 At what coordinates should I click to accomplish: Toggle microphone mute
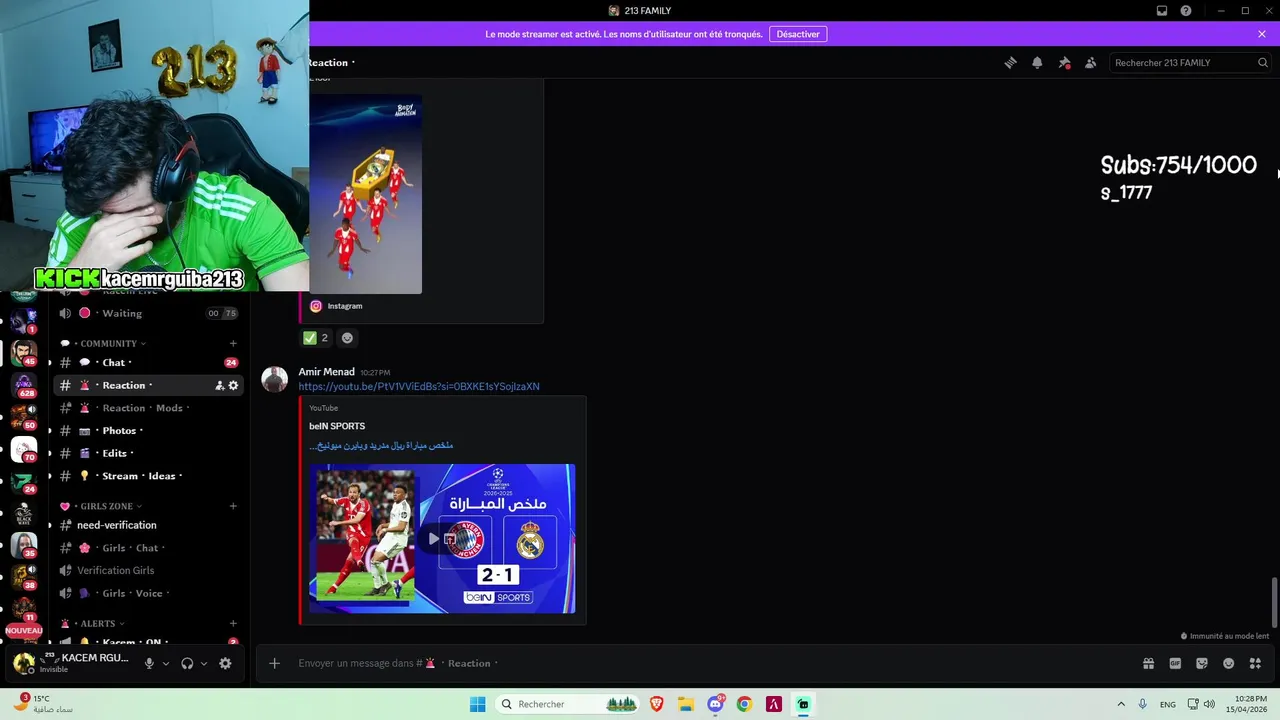point(149,663)
